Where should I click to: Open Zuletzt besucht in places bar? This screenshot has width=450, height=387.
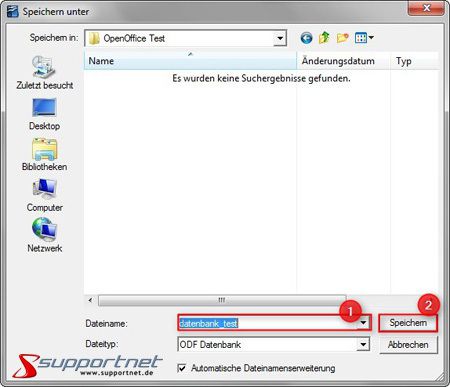pyautogui.click(x=44, y=73)
